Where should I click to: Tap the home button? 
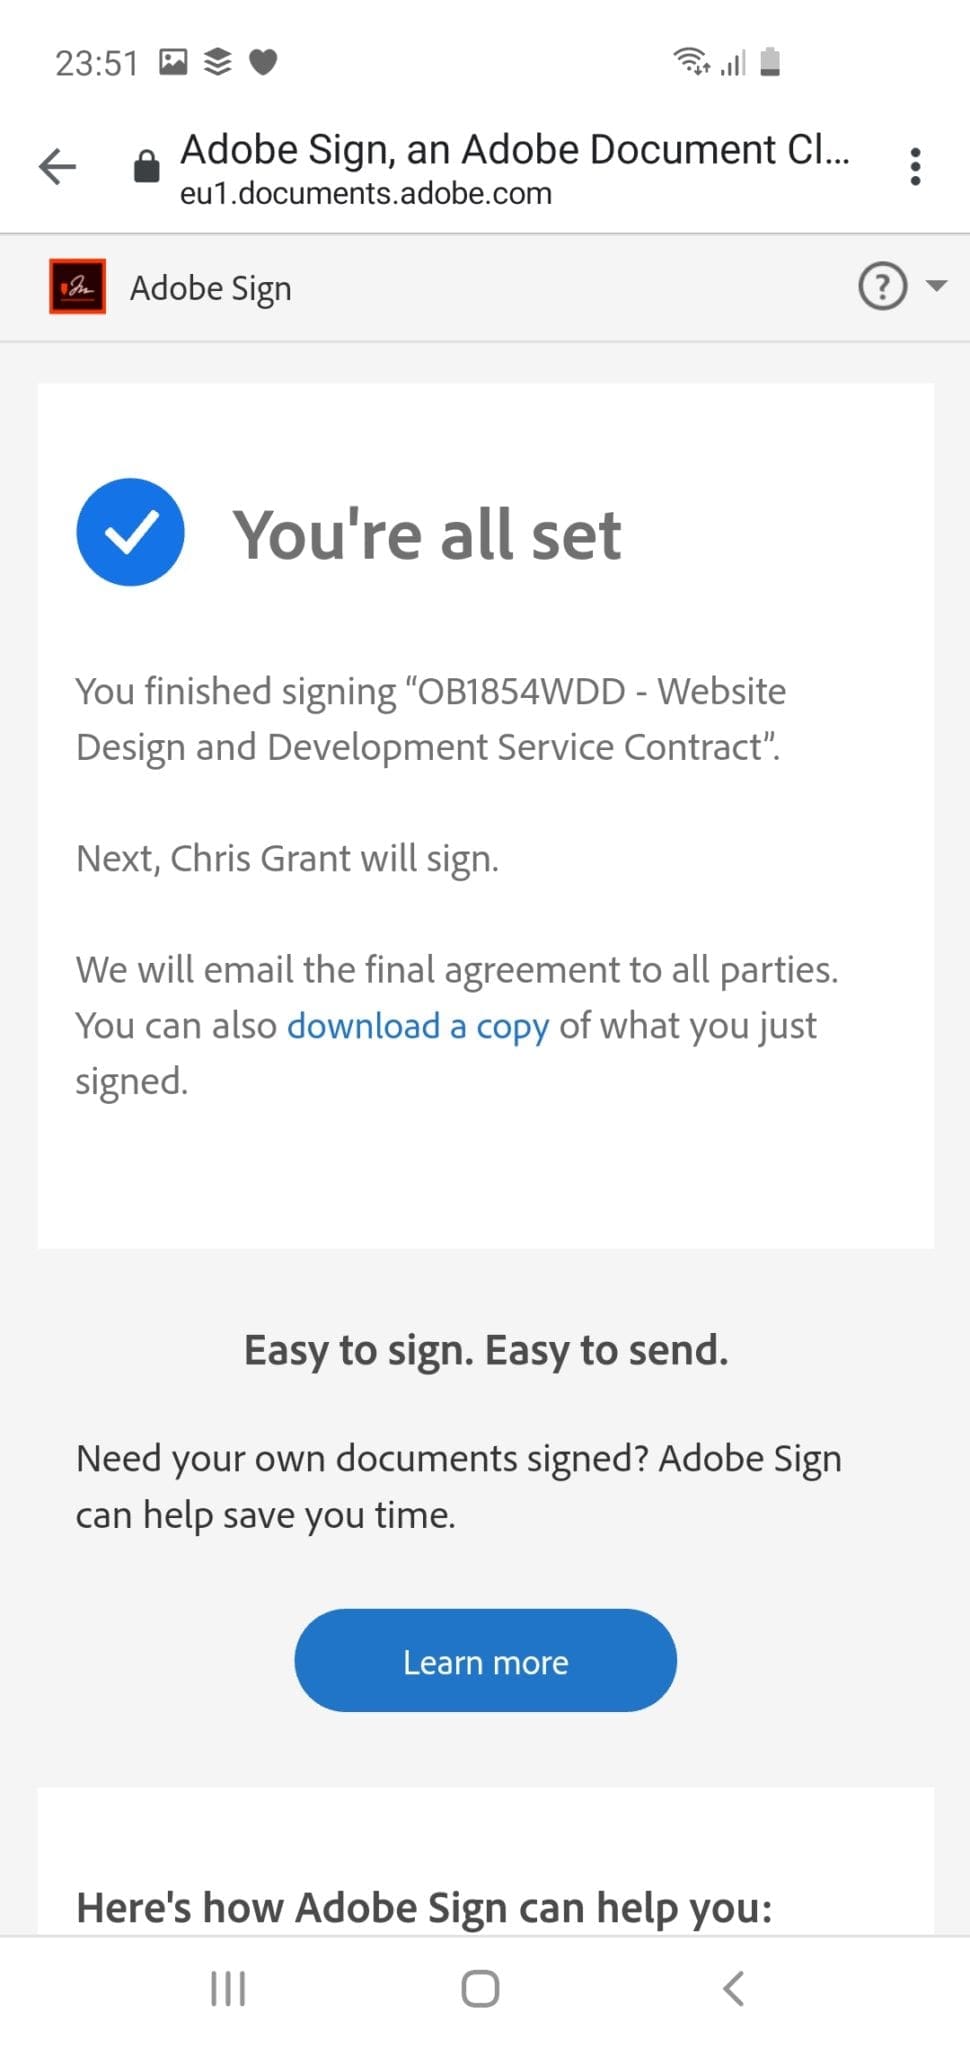click(x=480, y=1988)
